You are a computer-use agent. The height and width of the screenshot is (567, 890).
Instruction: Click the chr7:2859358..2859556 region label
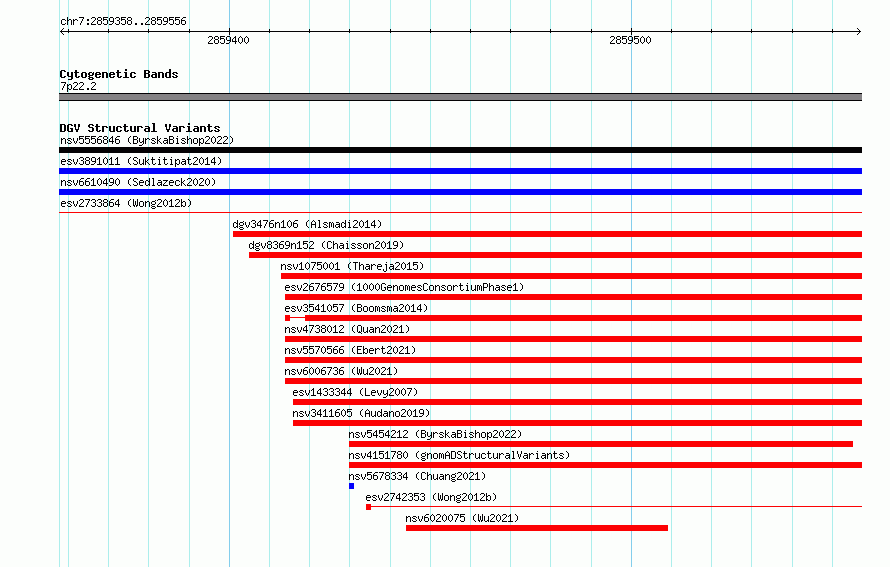(123, 21)
